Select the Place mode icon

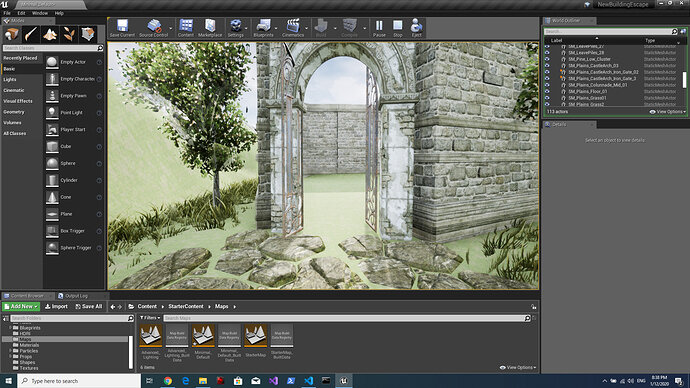pyautogui.click(x=12, y=34)
